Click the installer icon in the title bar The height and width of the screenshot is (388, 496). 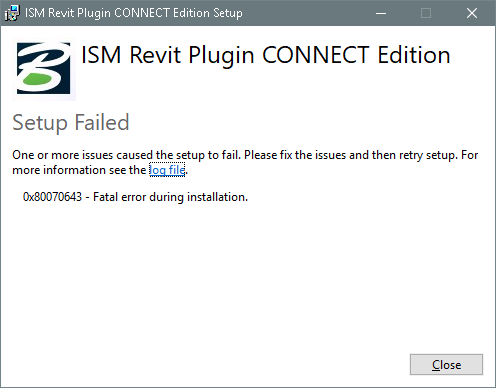click(12, 13)
